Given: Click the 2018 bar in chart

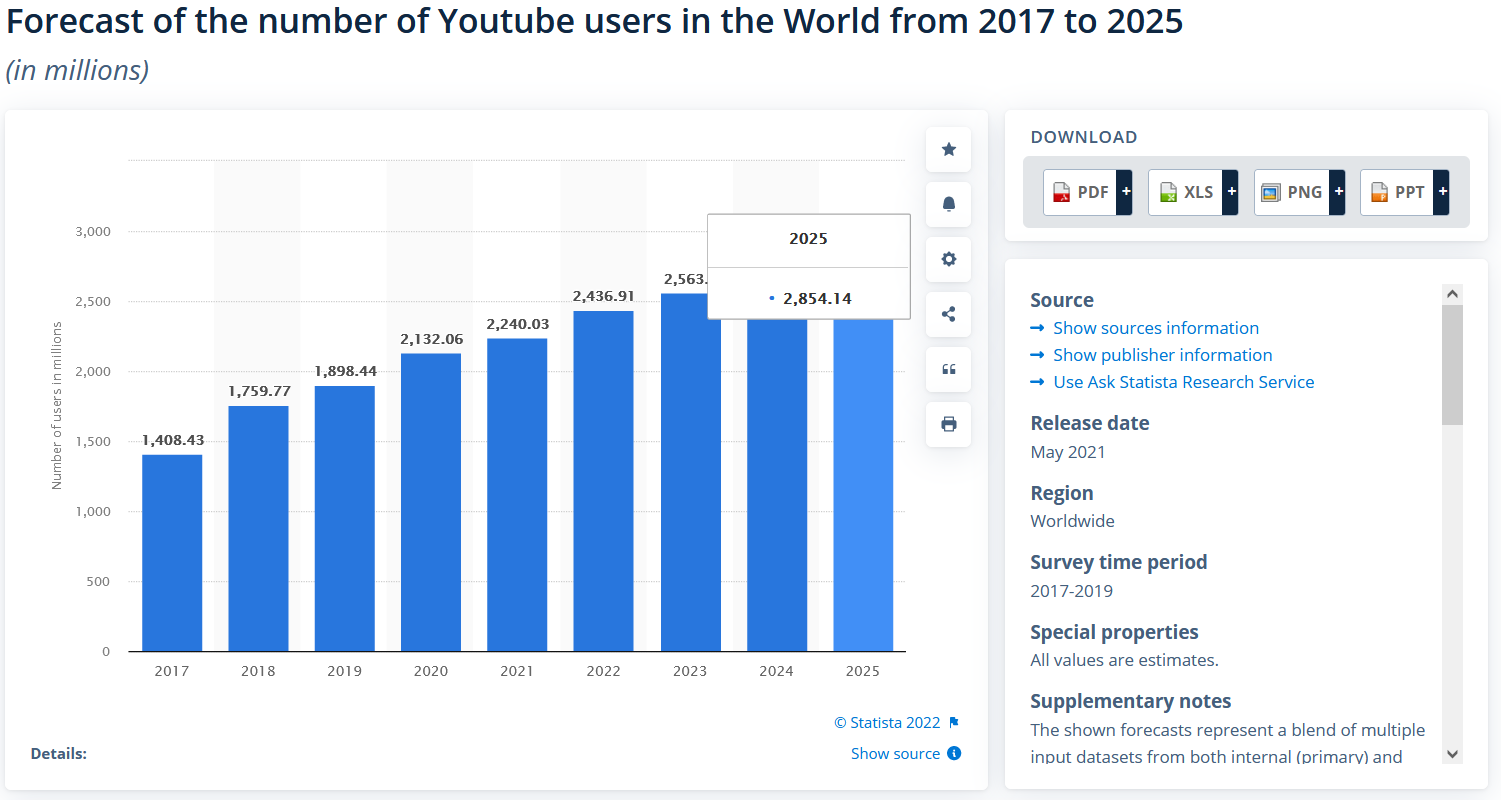Looking at the screenshot, I should pos(258,529).
